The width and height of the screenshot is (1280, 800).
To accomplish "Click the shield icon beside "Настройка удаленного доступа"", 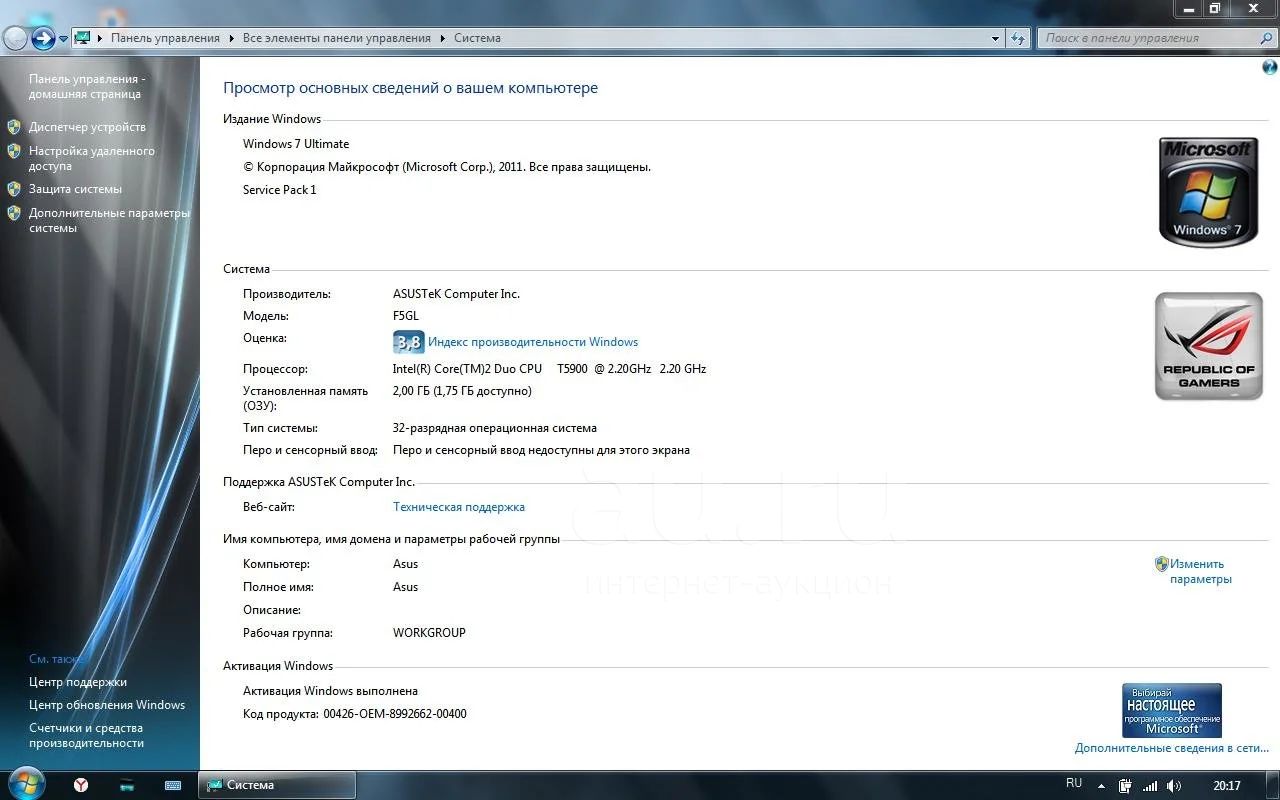I will click(14, 151).
